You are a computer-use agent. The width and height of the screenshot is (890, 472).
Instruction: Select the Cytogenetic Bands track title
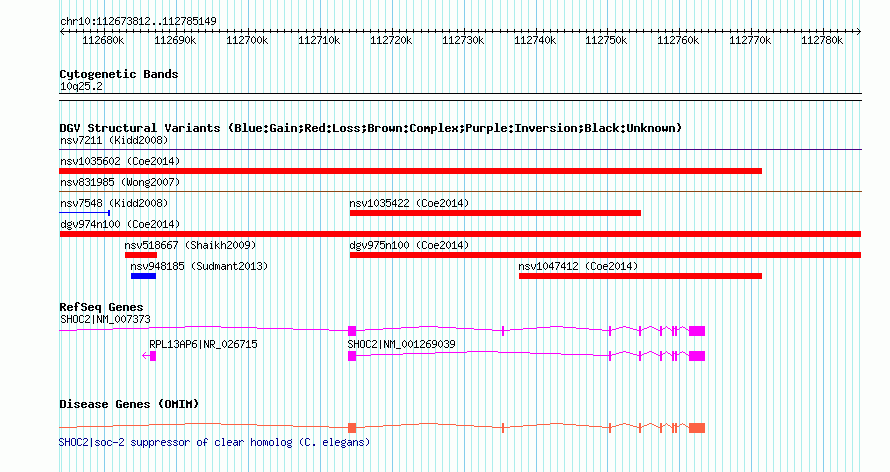pyautogui.click(x=119, y=74)
